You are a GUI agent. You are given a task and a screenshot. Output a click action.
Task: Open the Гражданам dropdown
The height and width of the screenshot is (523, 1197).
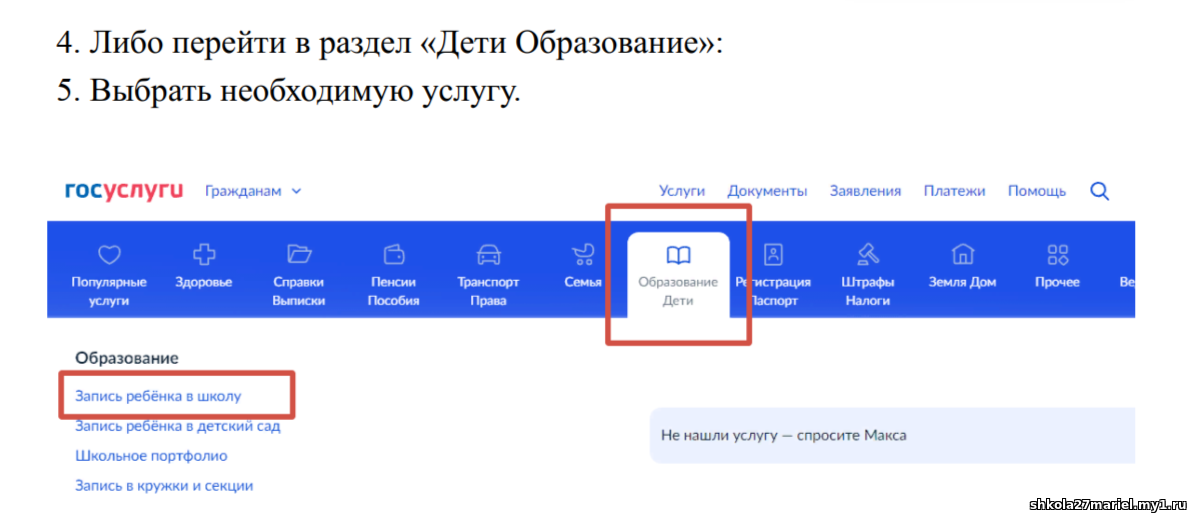pyautogui.click(x=253, y=191)
